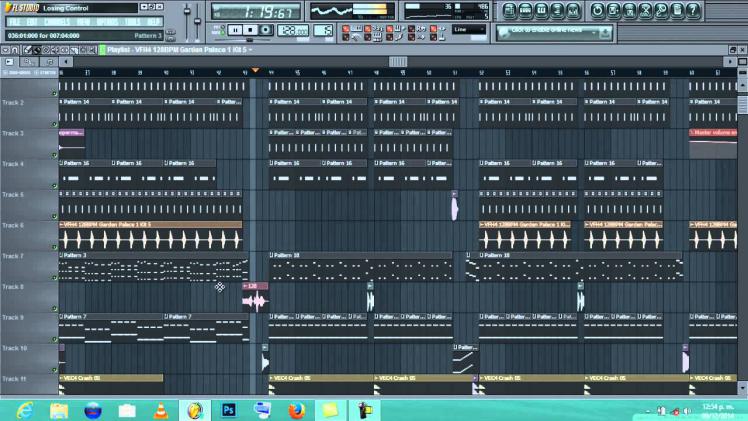Toggle the pattern/song mode switch
The height and width of the screenshot is (421, 748).
pyautogui.click(x=220, y=31)
